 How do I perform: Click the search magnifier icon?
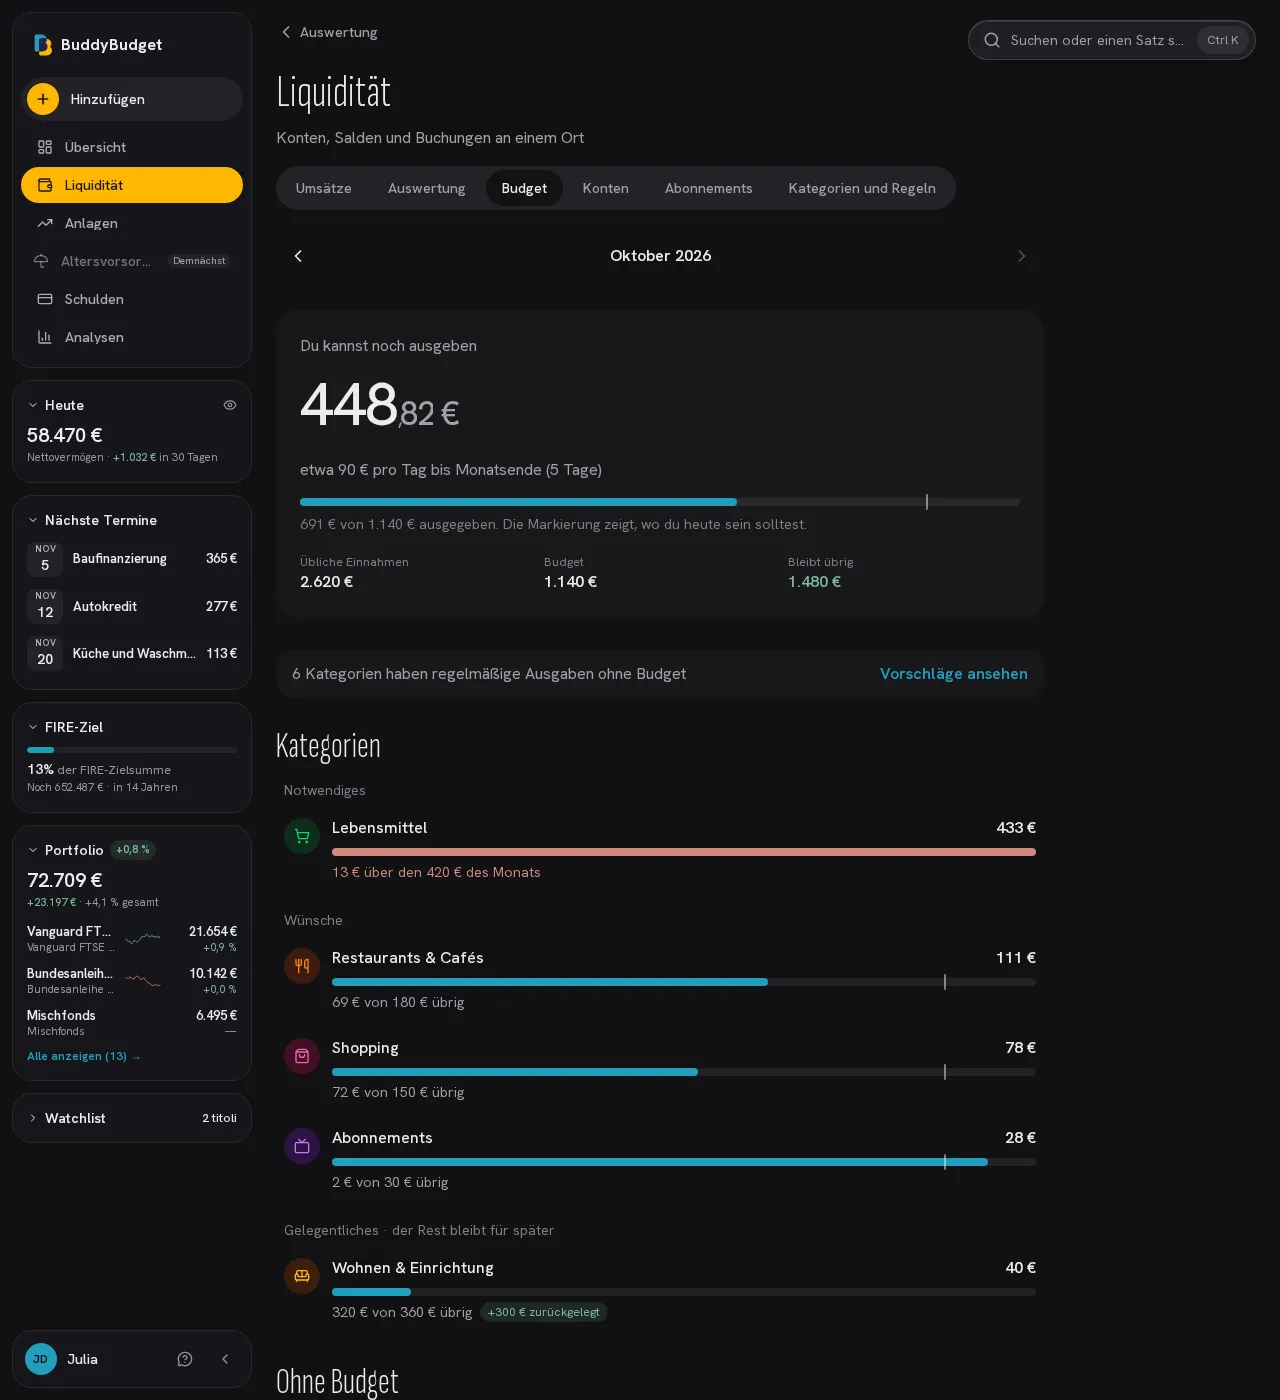[992, 40]
